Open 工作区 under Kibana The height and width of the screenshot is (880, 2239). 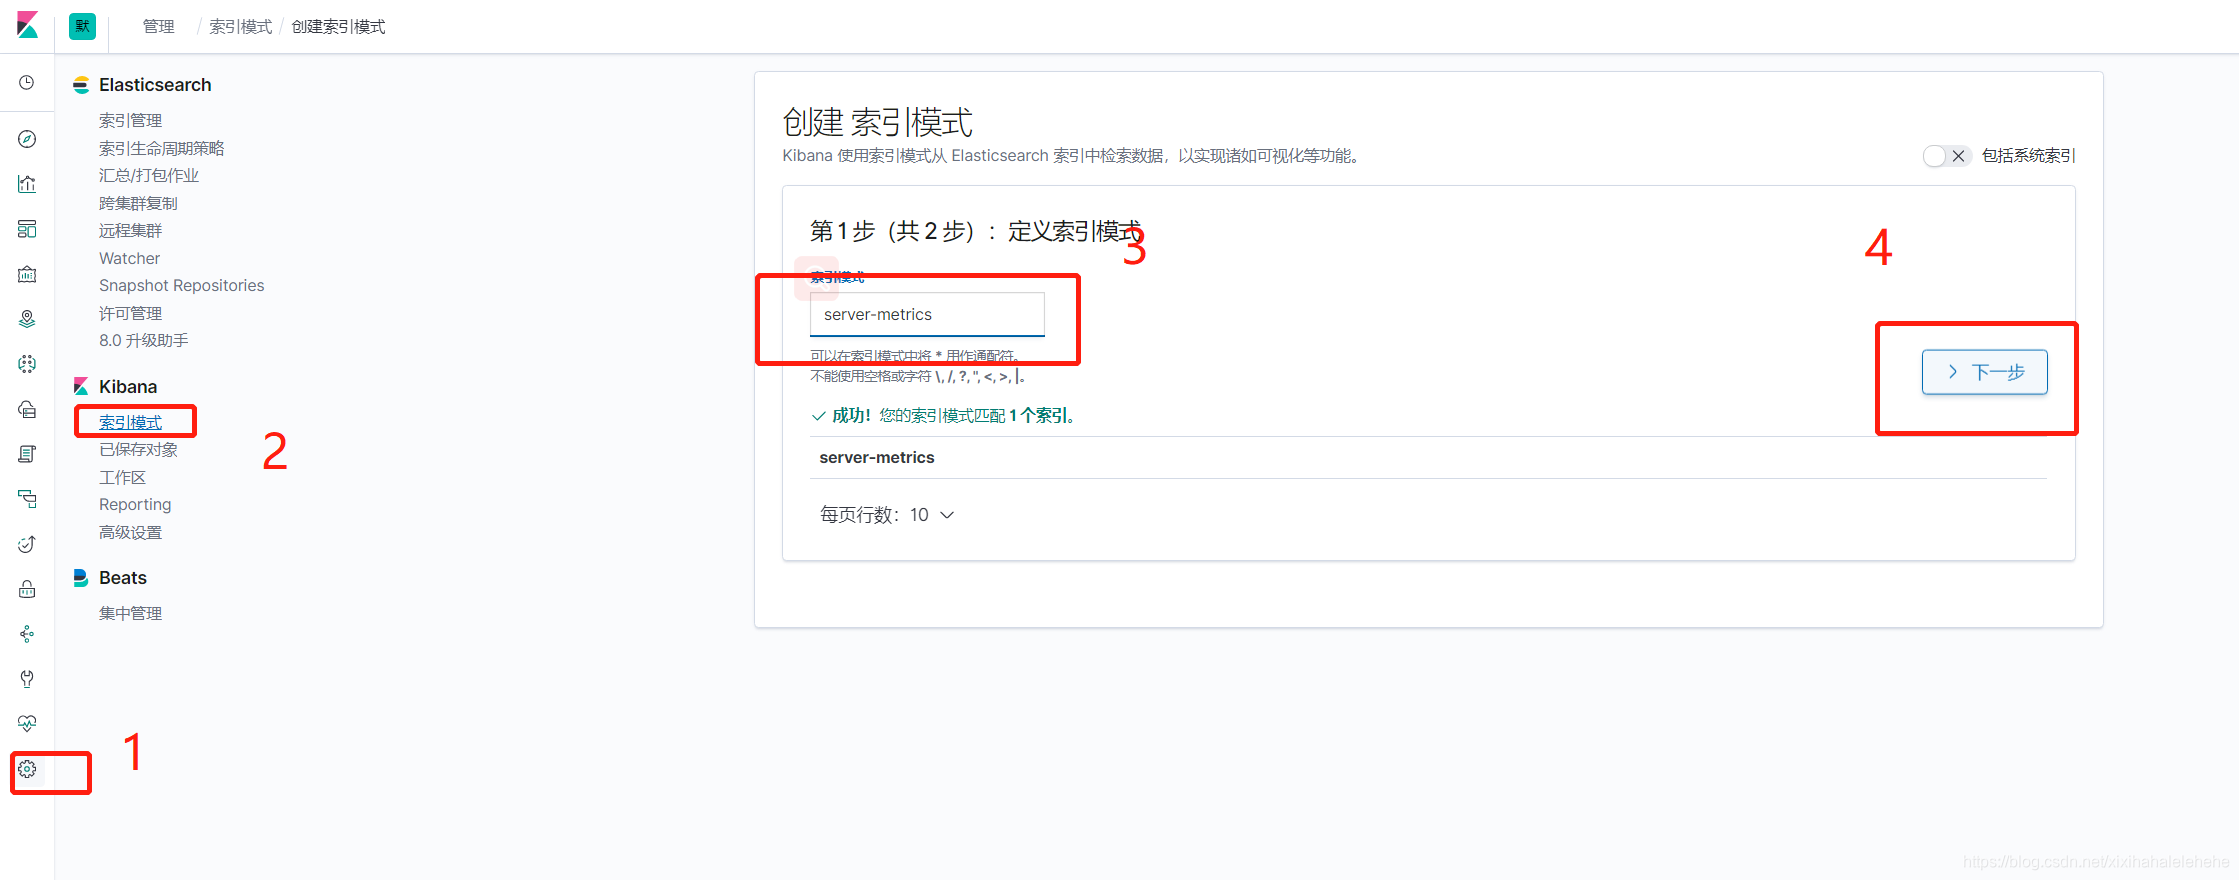click(122, 477)
